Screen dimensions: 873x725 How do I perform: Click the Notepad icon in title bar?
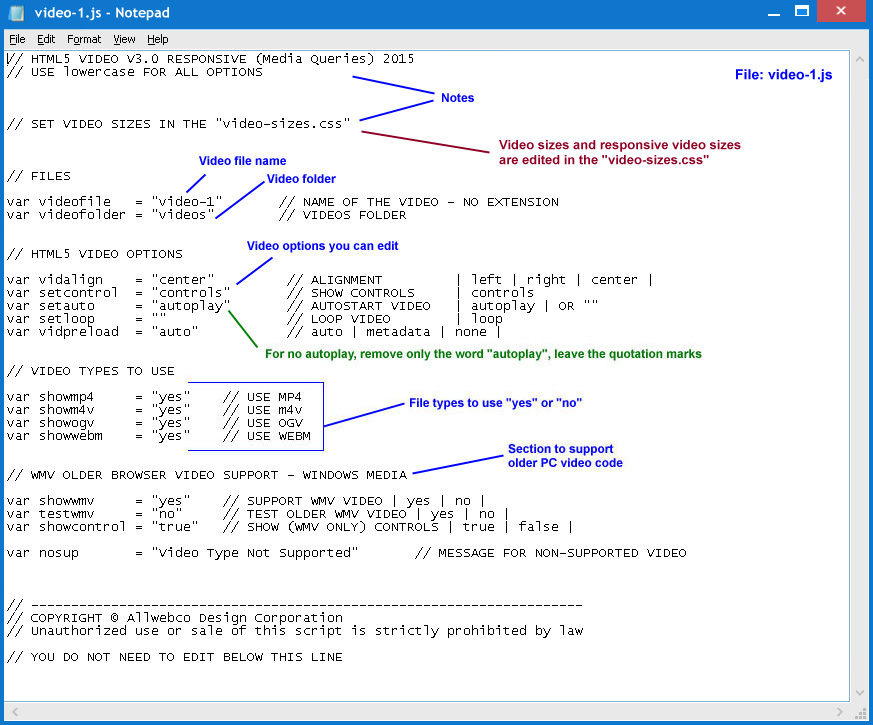point(17,13)
